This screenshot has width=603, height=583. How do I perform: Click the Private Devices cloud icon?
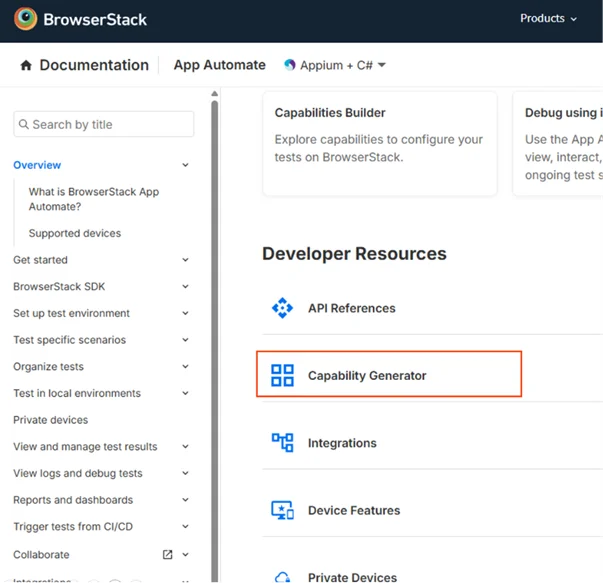282,577
